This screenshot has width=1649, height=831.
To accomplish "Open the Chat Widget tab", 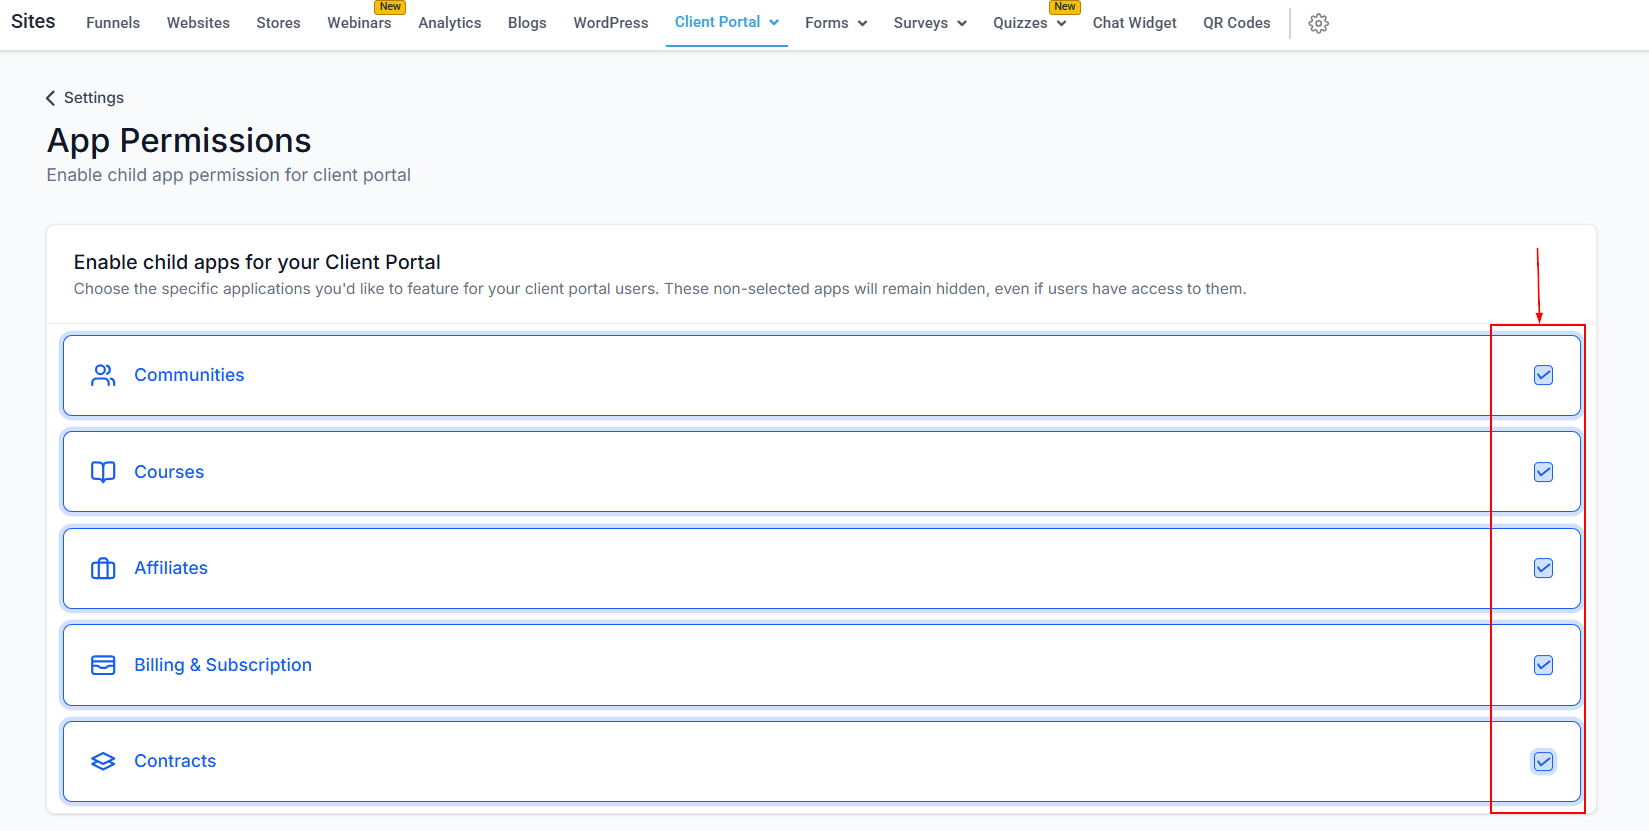I will click(1134, 23).
